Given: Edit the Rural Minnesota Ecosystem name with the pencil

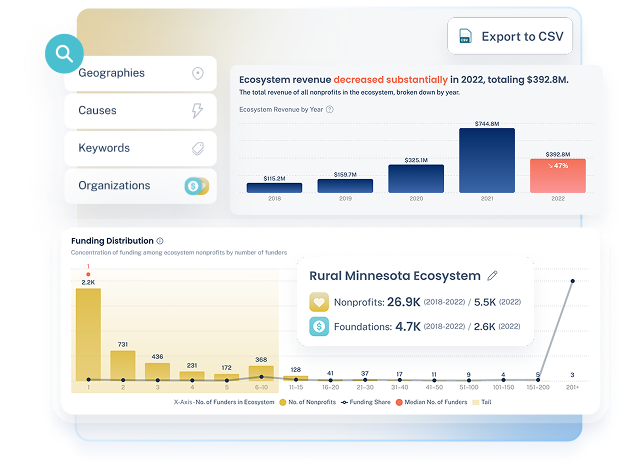Looking at the screenshot, I should click(491, 275).
